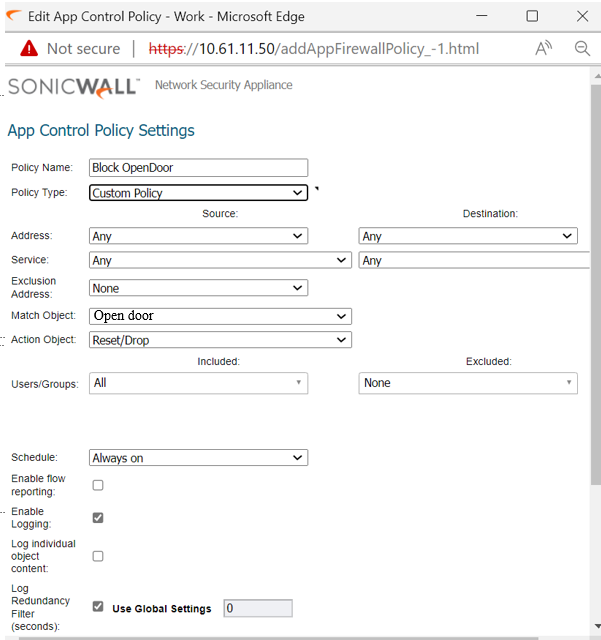Maximize the Edit App Control Policy window
This screenshot has width=601, height=640.
coord(532,16)
